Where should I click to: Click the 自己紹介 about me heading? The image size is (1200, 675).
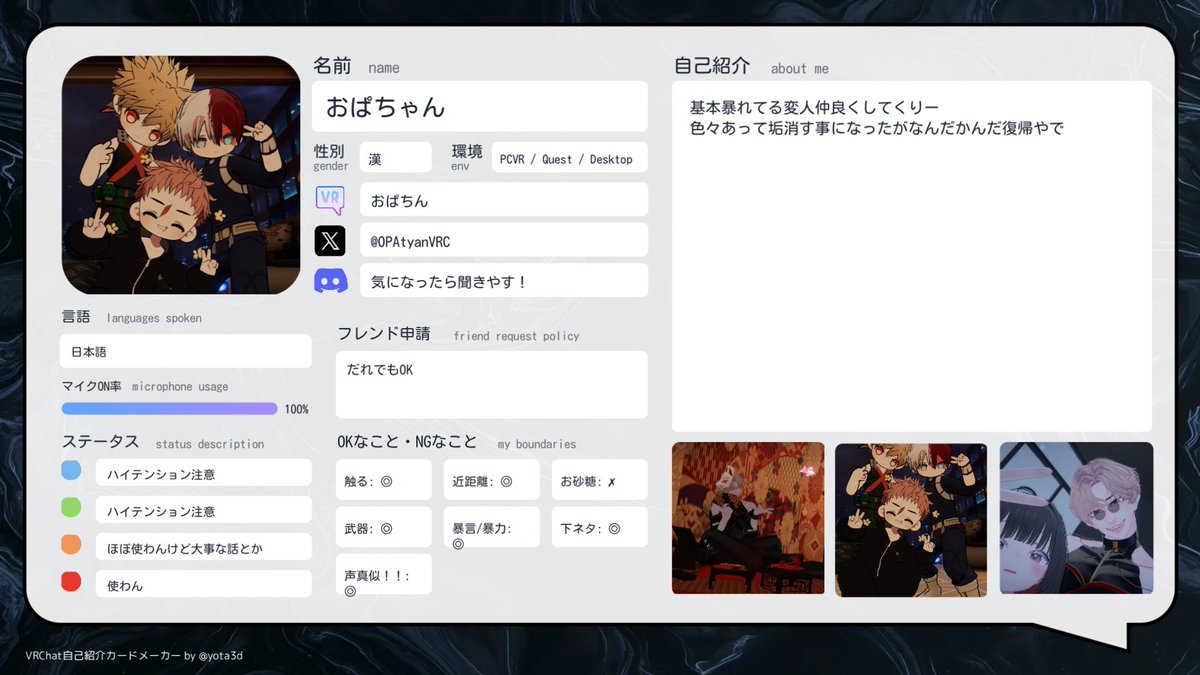coord(751,66)
